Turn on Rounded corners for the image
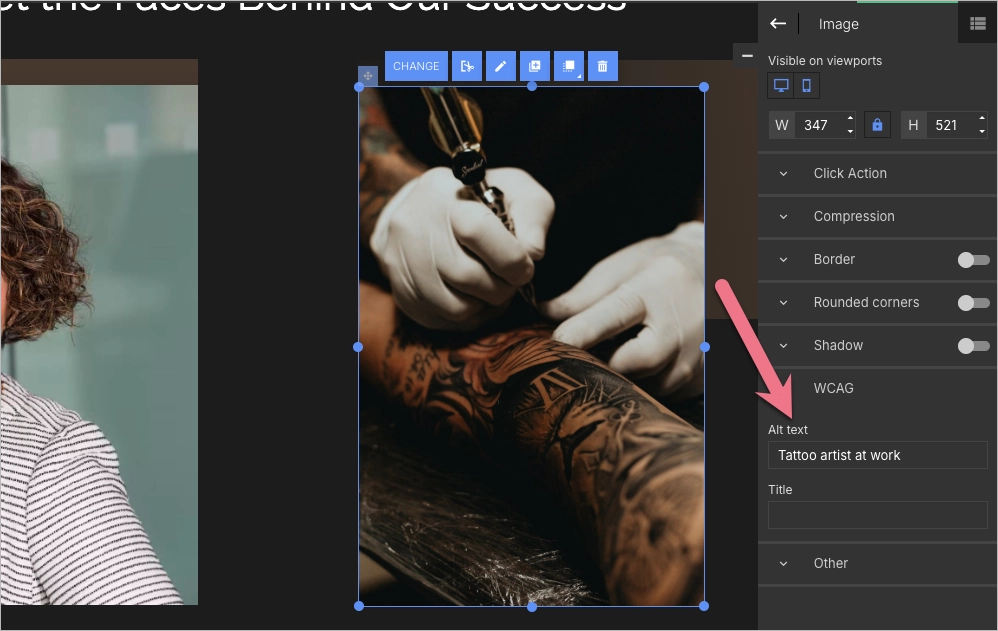The image size is (998, 631). click(971, 302)
